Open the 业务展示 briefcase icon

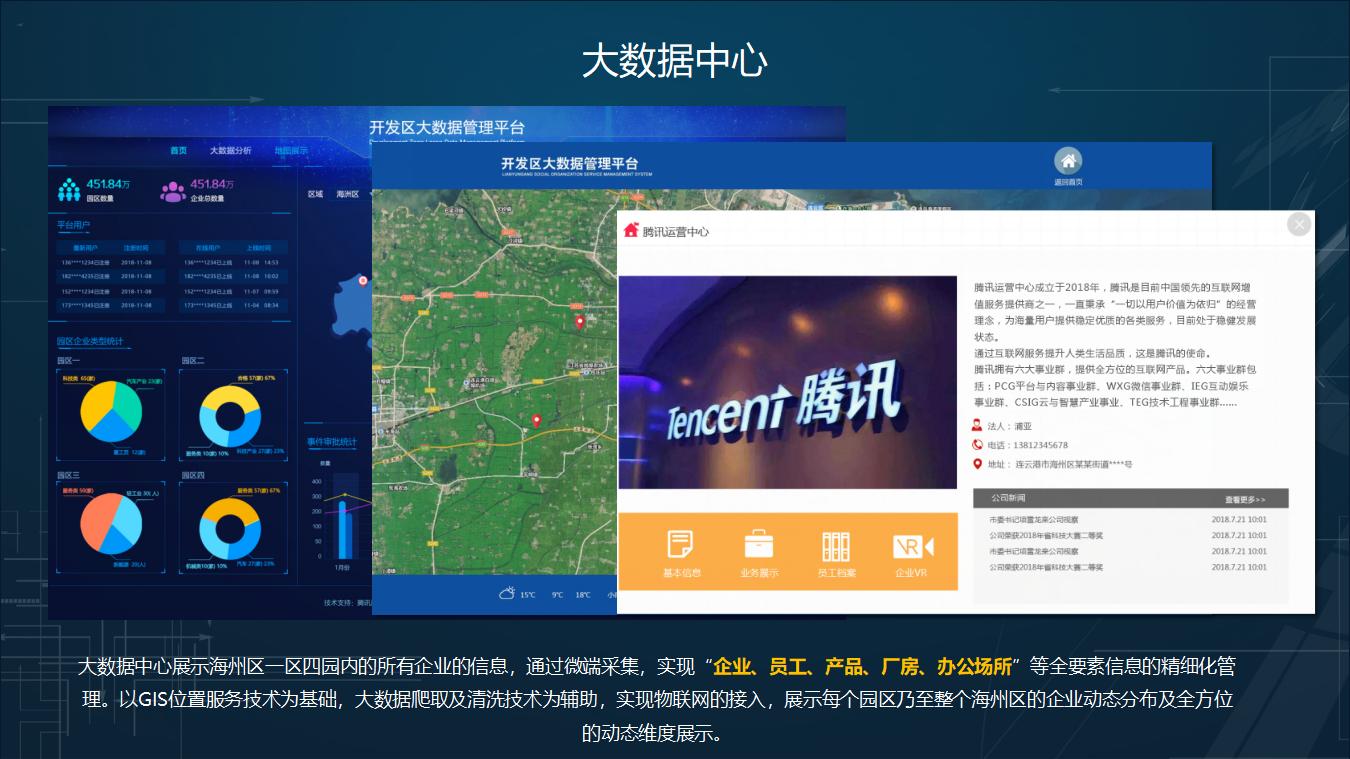point(758,545)
